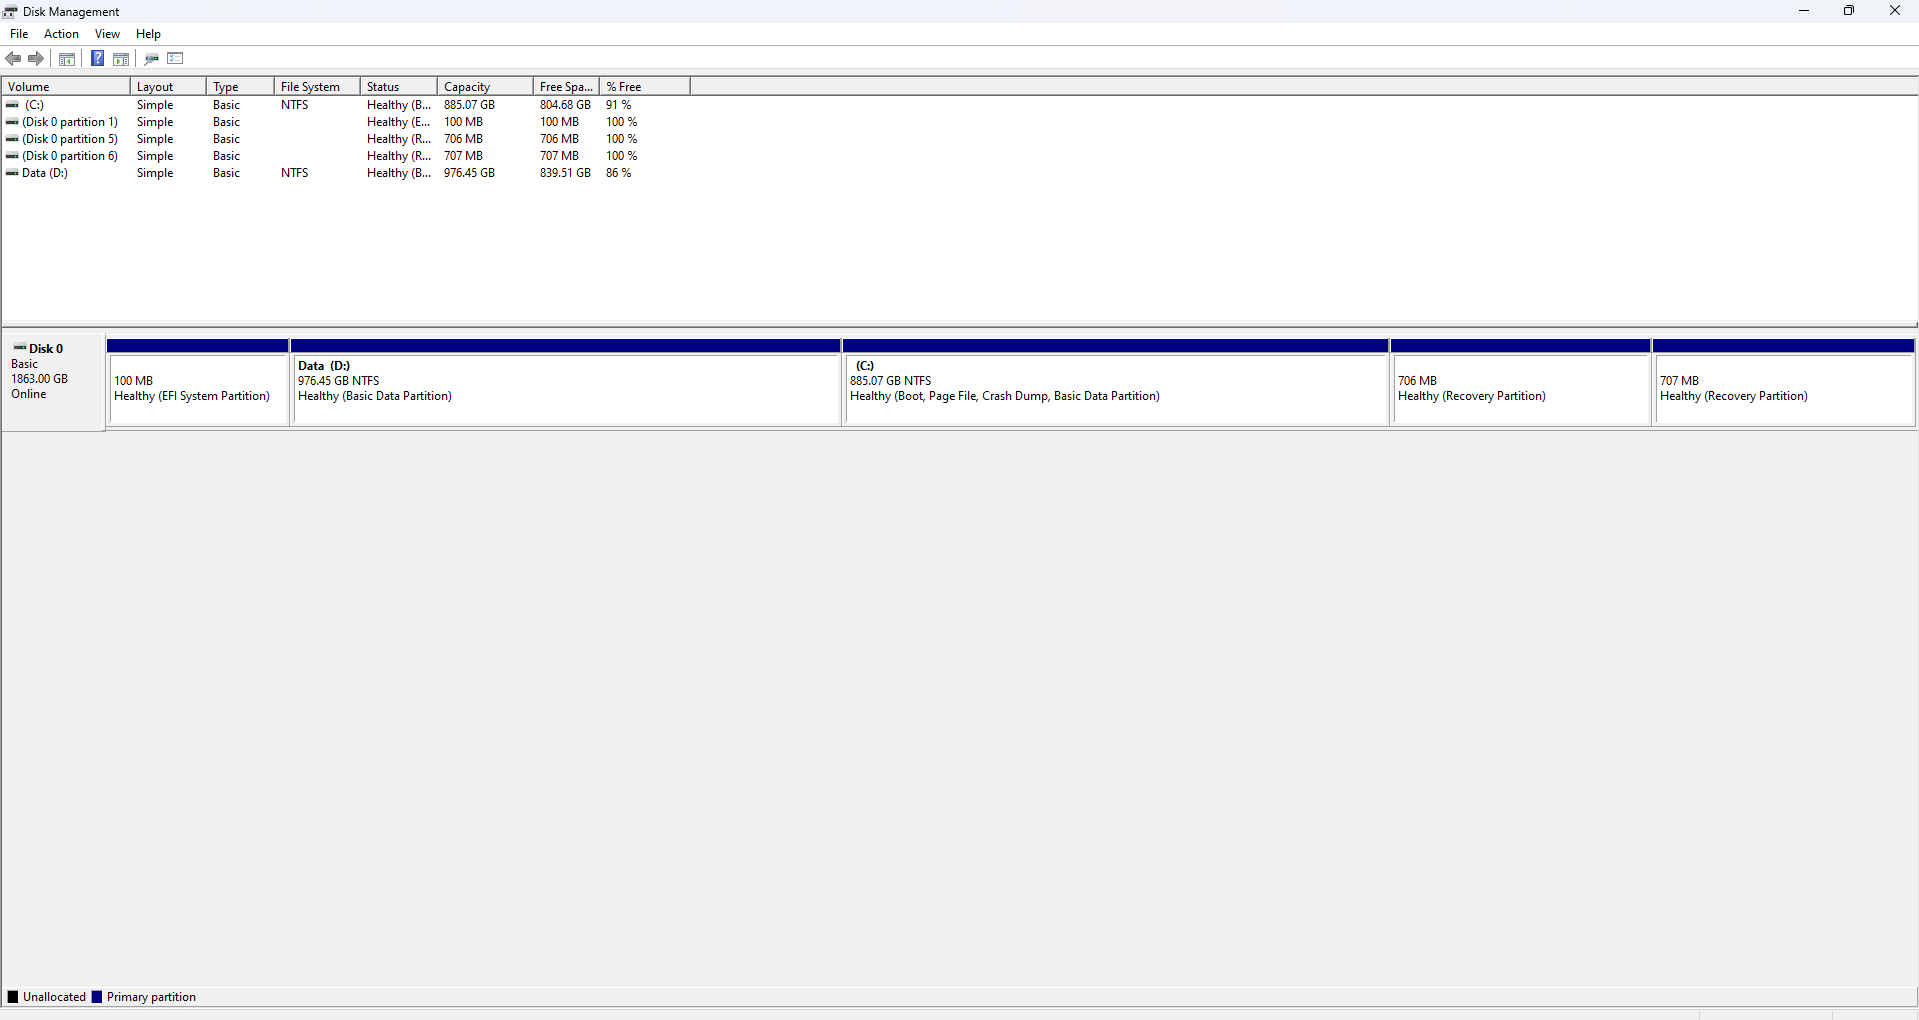Open the File menu

[19, 33]
